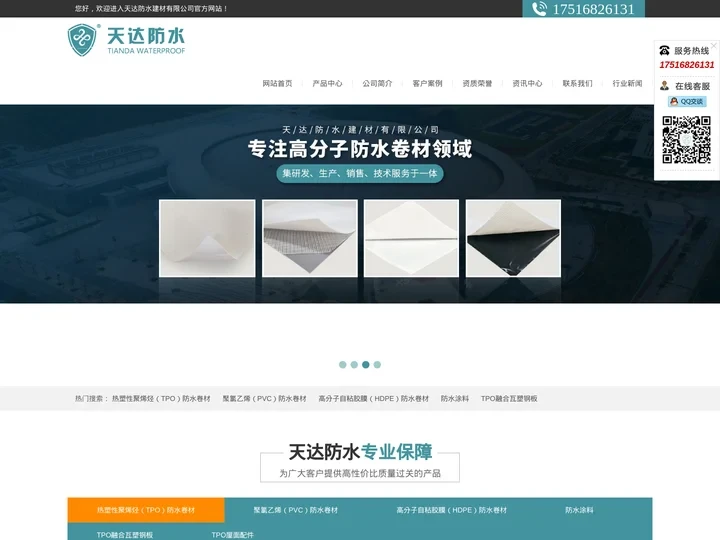Select orange 热塑性聚烯烃（TPO）防水卷材 tab
The image size is (720, 540).
[x=146, y=510]
